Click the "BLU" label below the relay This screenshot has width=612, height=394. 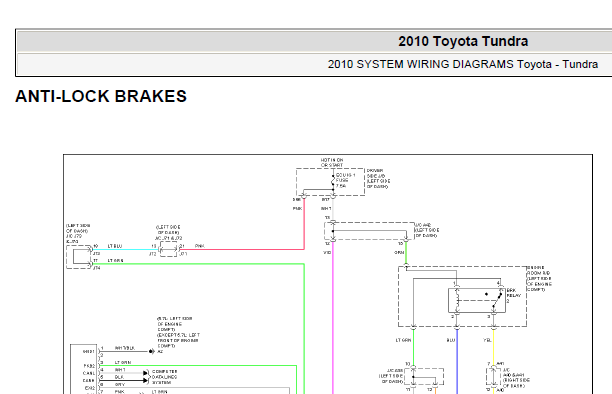coord(451,340)
